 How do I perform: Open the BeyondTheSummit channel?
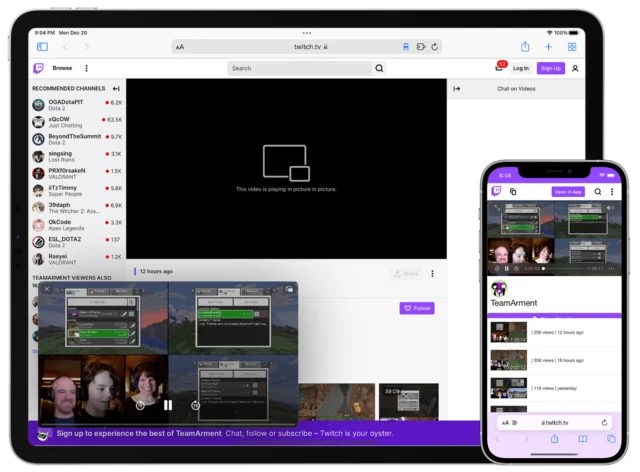click(77, 139)
